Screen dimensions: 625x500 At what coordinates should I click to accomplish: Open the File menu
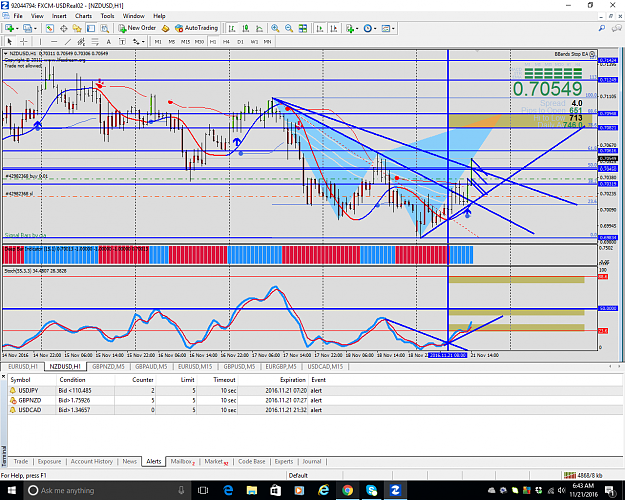[x=18, y=16]
